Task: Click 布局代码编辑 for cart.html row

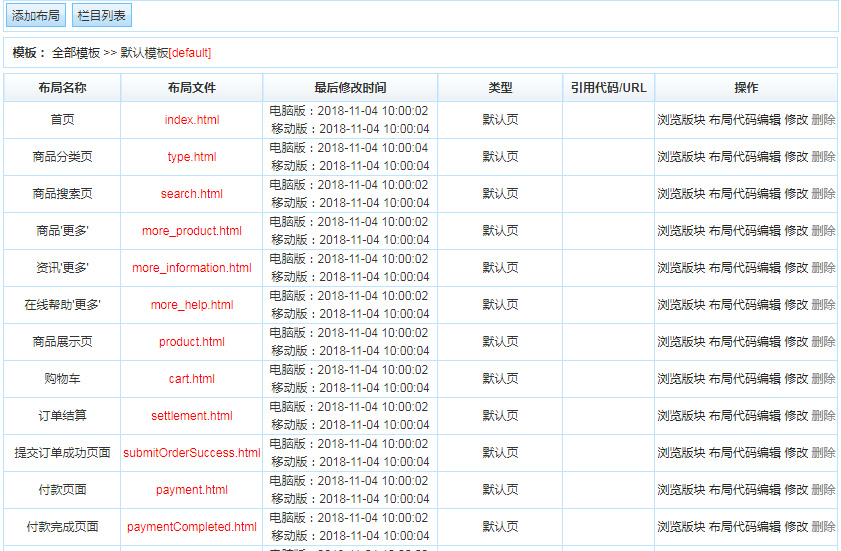Action: click(744, 379)
